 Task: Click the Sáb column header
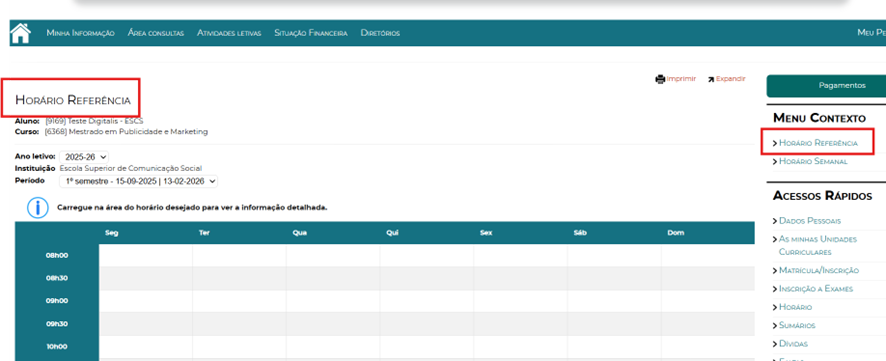[580, 233]
